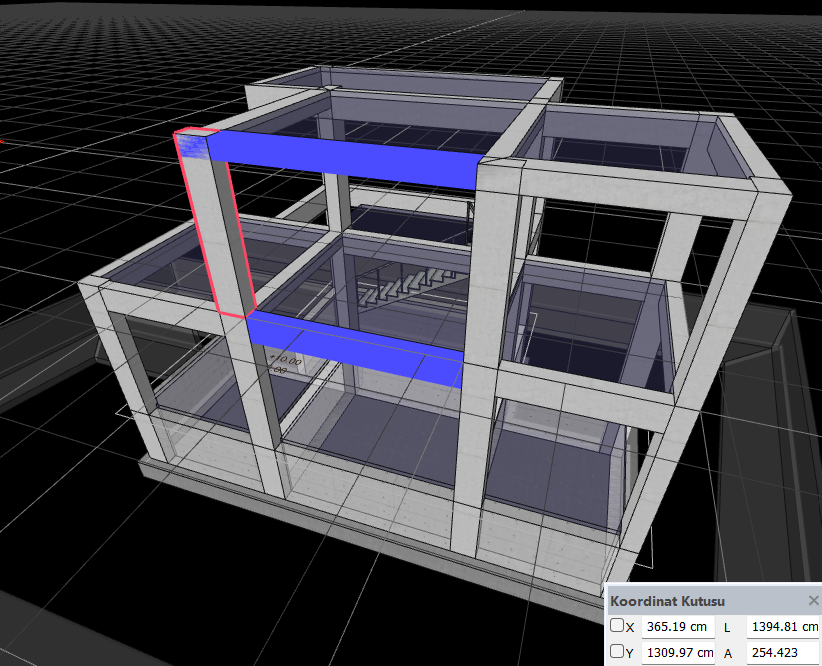The width and height of the screenshot is (822, 666).
Task: Click the X field showing 365.19 cm
Action: [x=678, y=627]
